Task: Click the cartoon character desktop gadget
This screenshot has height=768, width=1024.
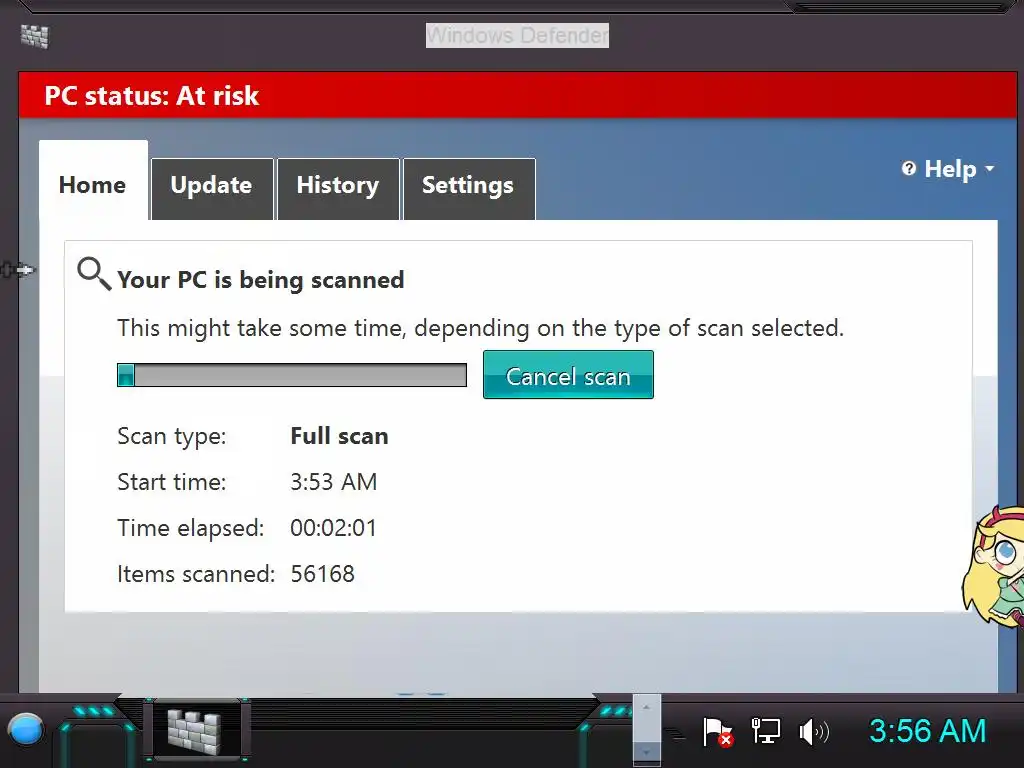Action: click(x=994, y=567)
